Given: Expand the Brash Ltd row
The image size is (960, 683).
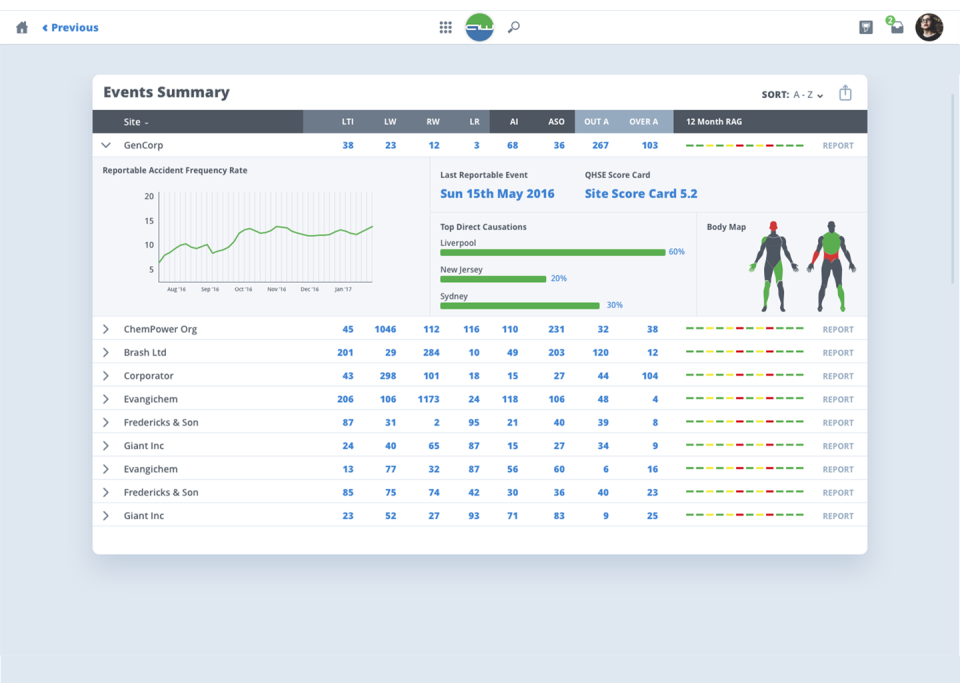Looking at the screenshot, I should click(x=106, y=353).
